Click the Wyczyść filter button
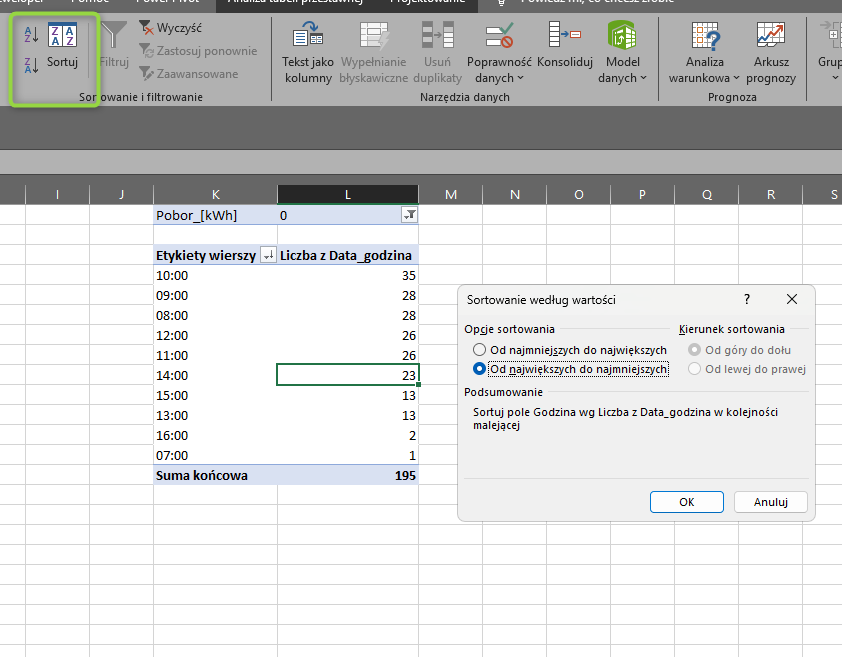 tap(170, 29)
